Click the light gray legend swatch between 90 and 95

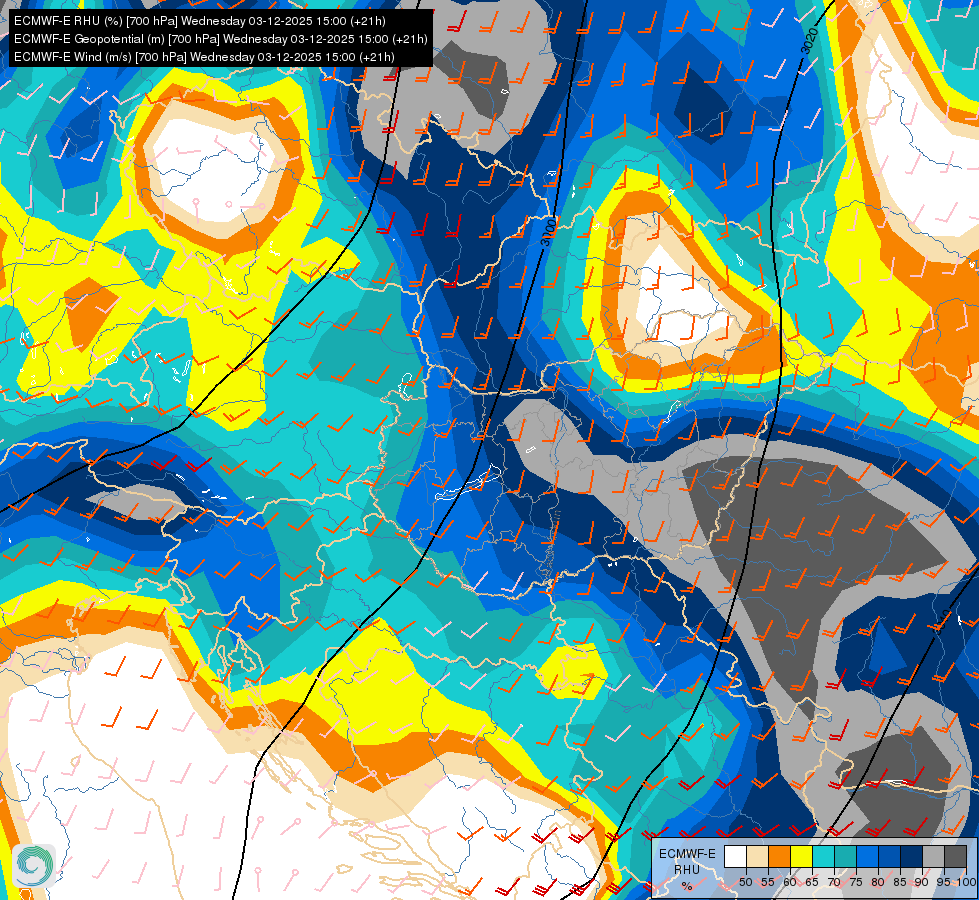coord(933,857)
